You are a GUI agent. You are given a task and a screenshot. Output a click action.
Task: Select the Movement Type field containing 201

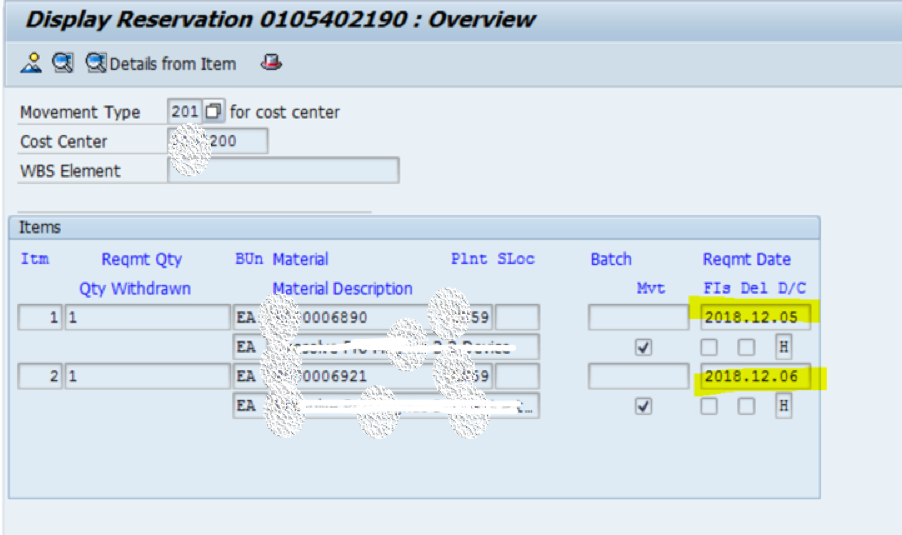185,111
